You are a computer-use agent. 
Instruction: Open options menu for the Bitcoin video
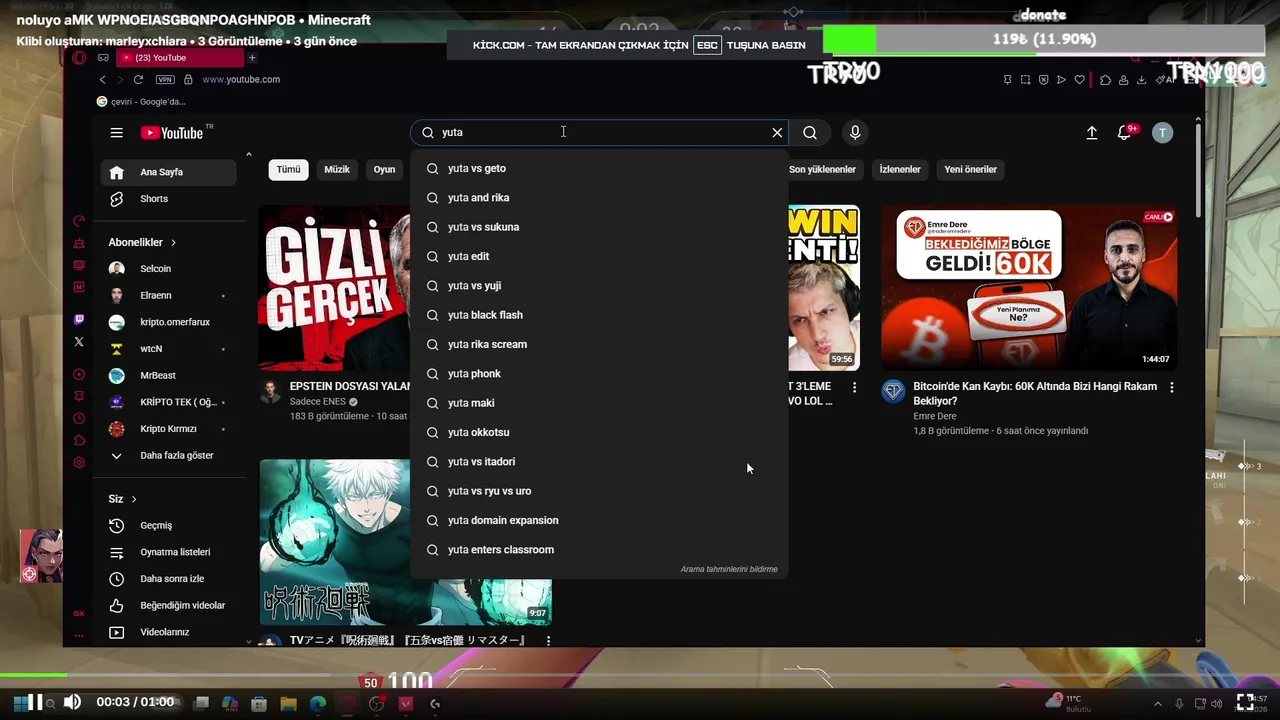point(1172,387)
